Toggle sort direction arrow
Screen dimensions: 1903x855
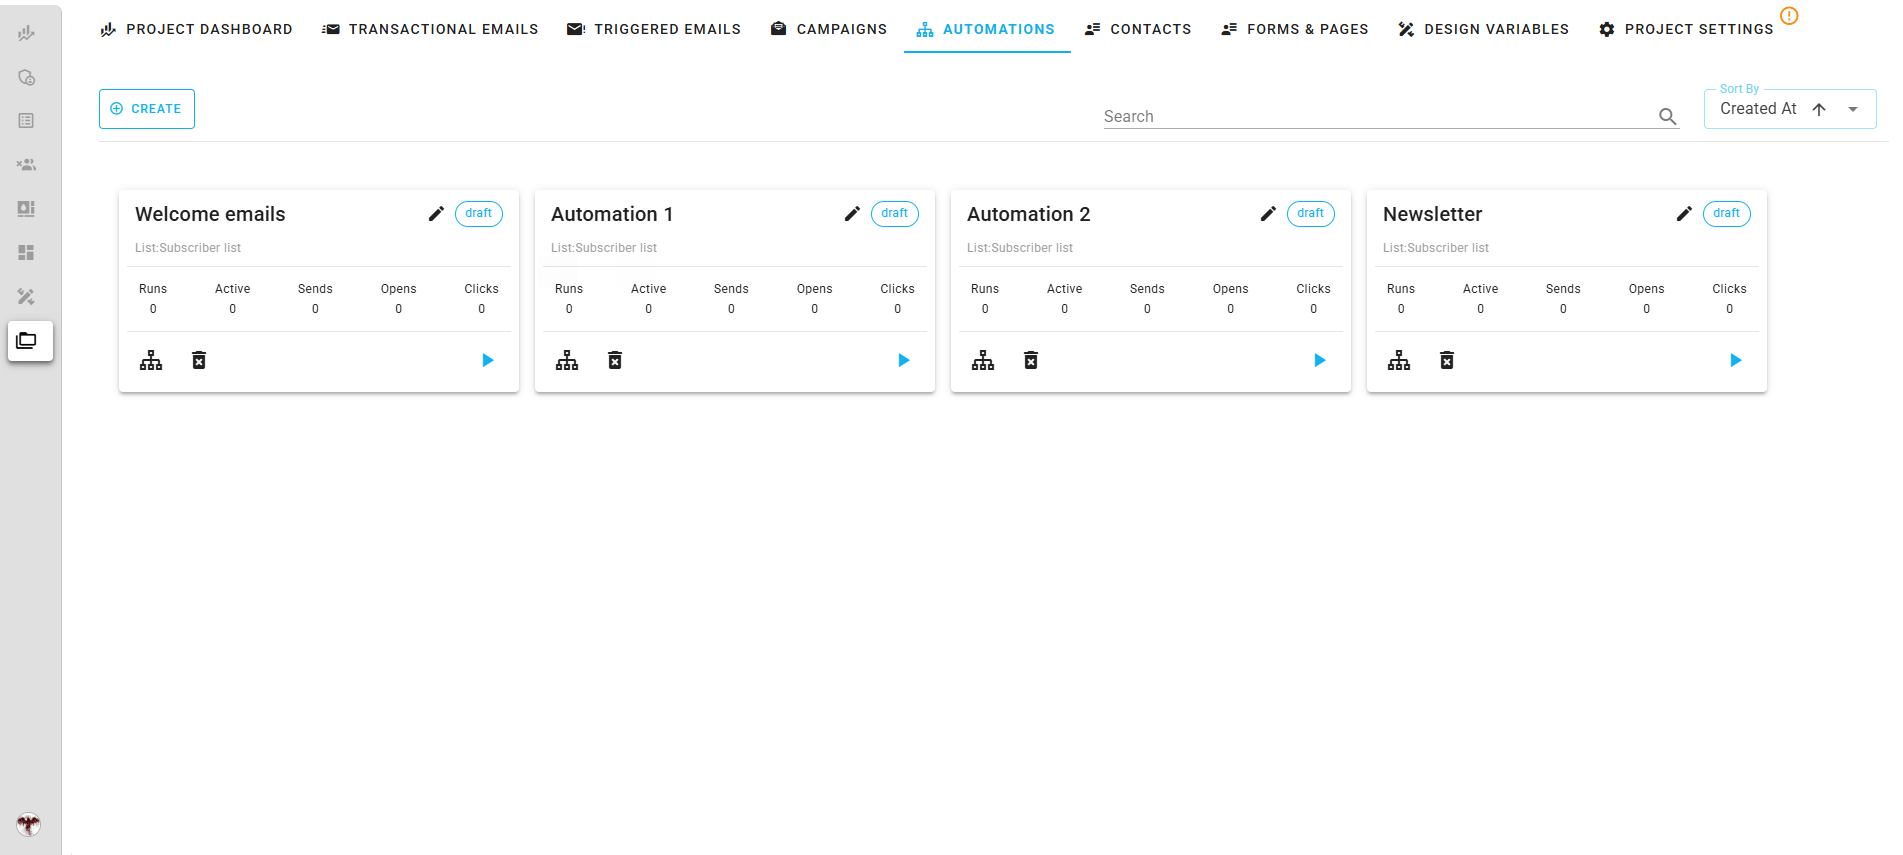pos(1819,109)
